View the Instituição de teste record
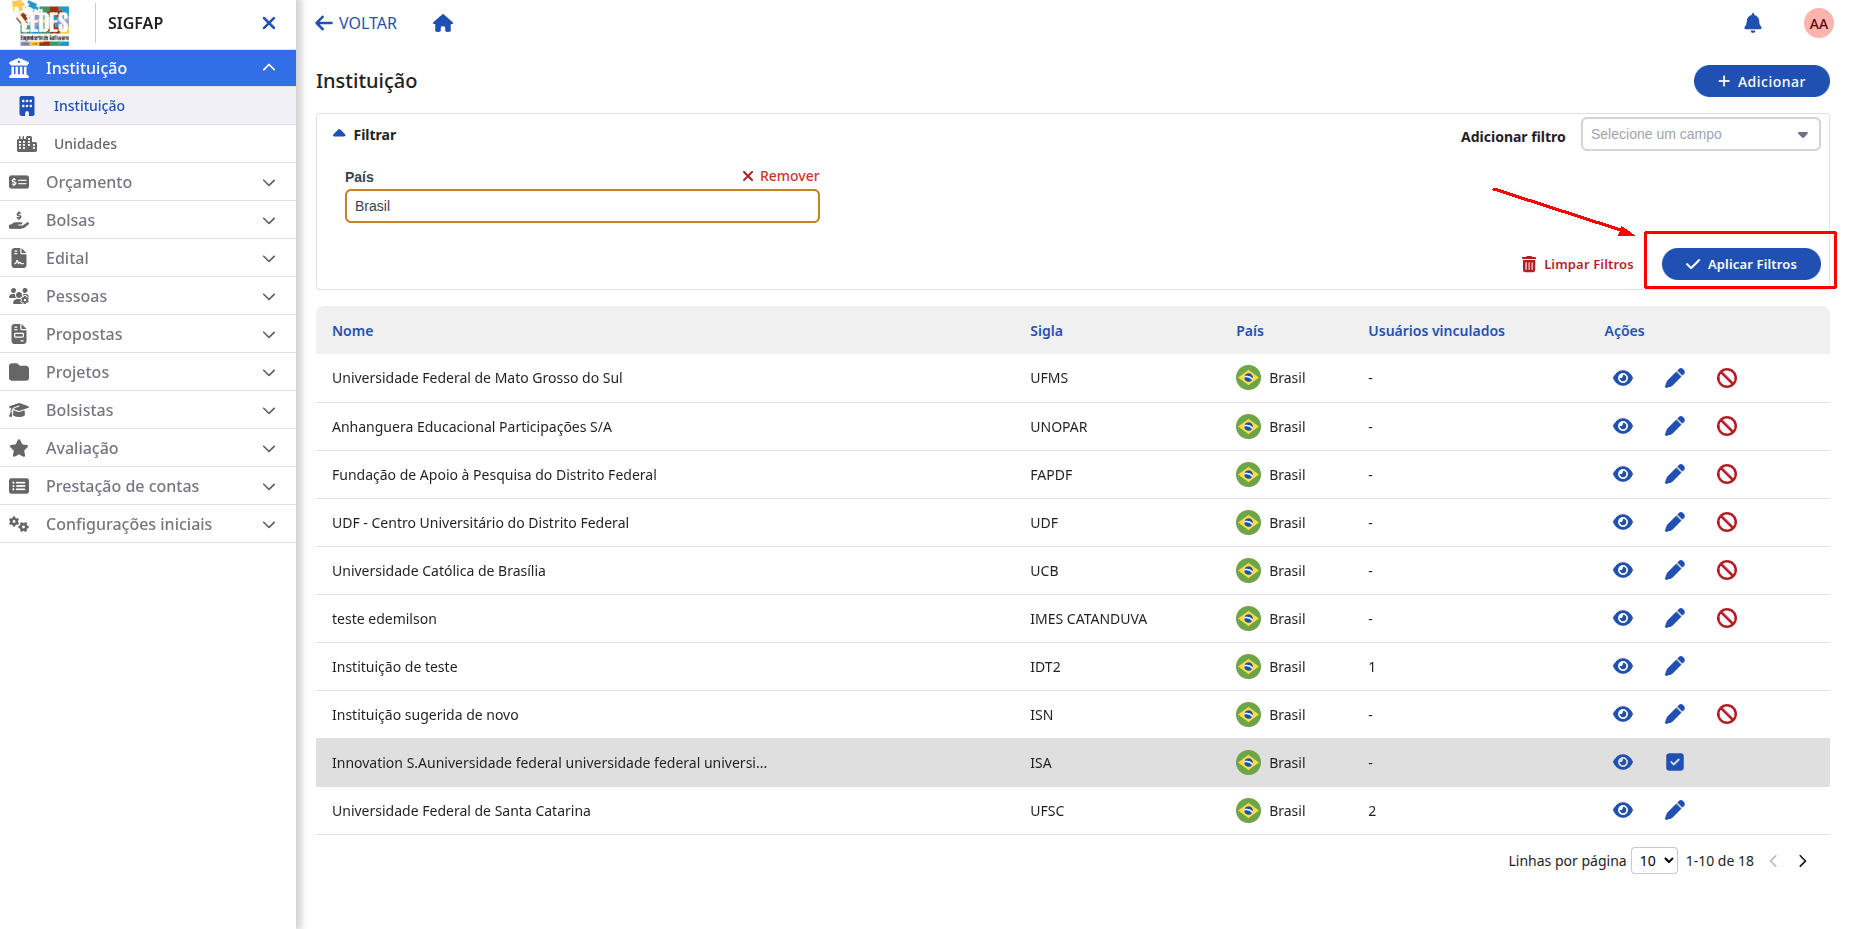Viewport: 1849px width, 929px height. point(1622,666)
